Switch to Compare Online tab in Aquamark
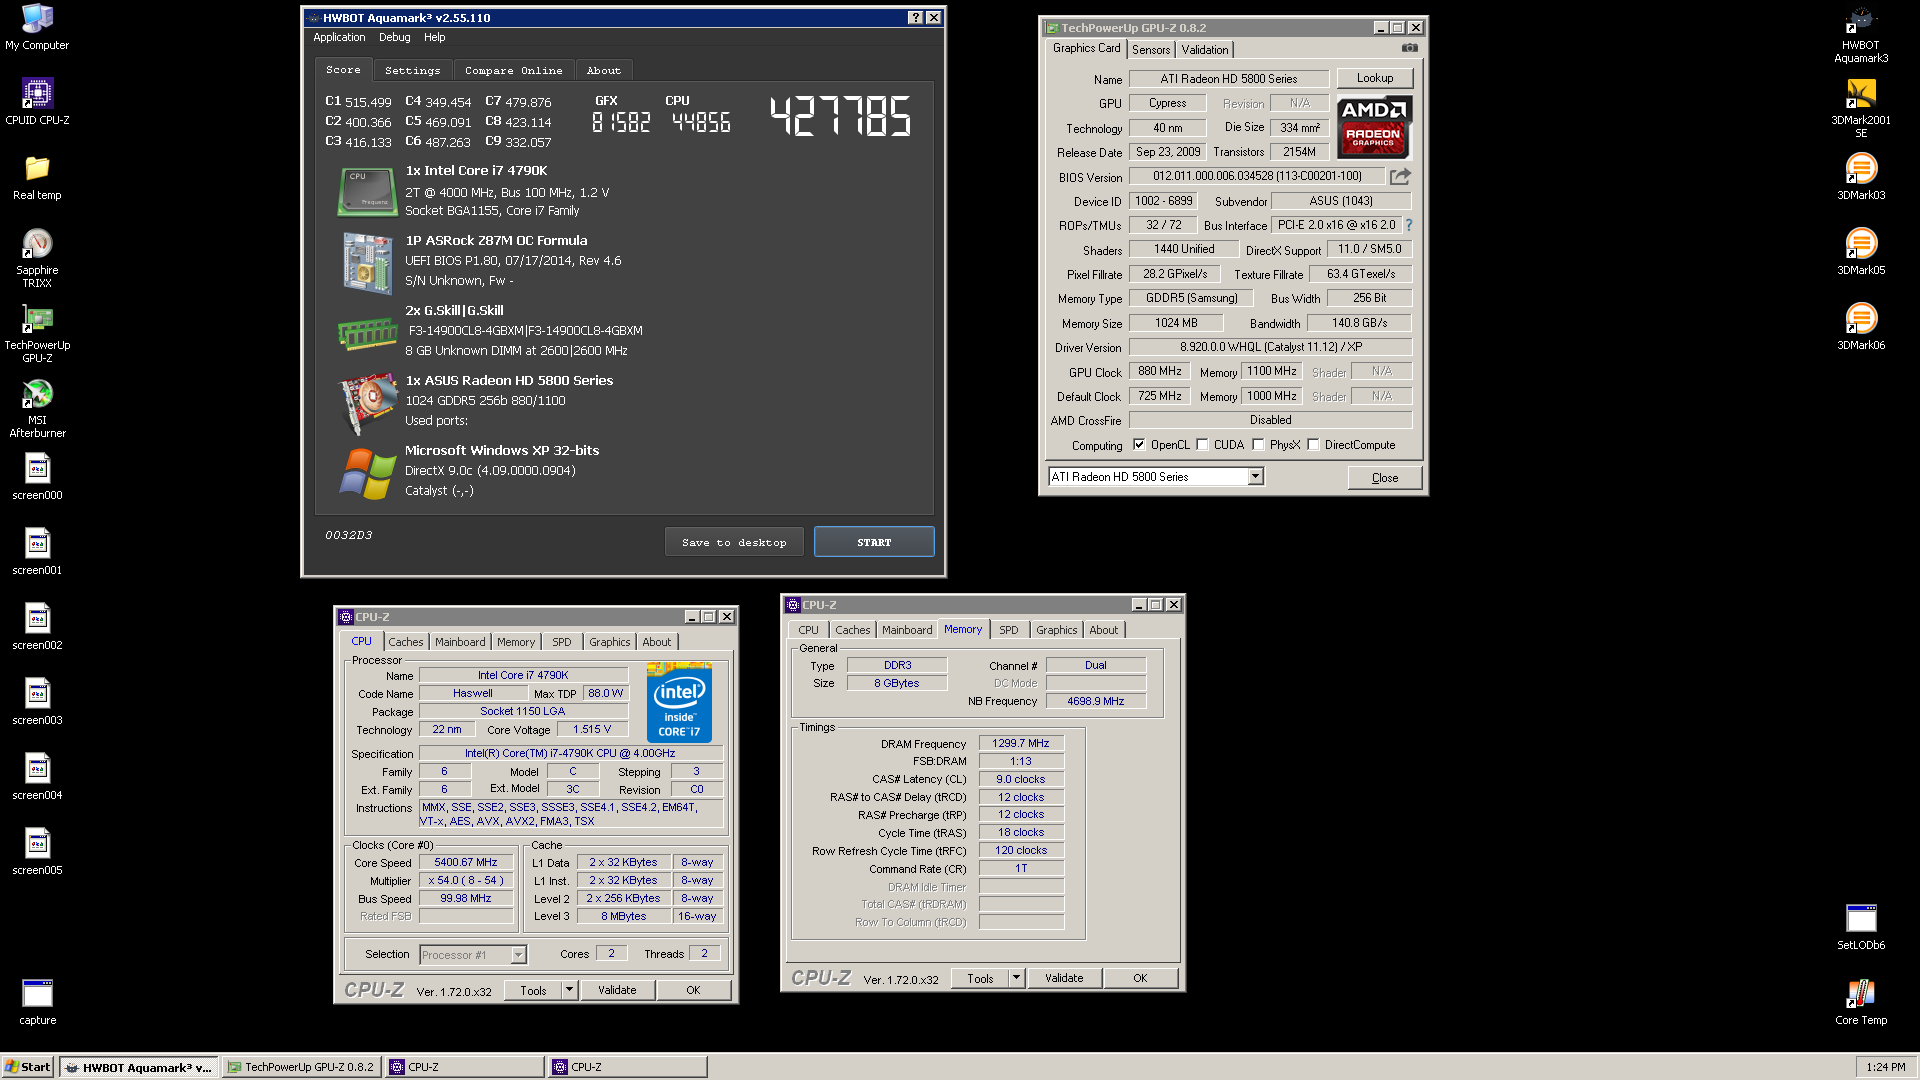Screen dimensions: 1920x1080 click(x=513, y=71)
